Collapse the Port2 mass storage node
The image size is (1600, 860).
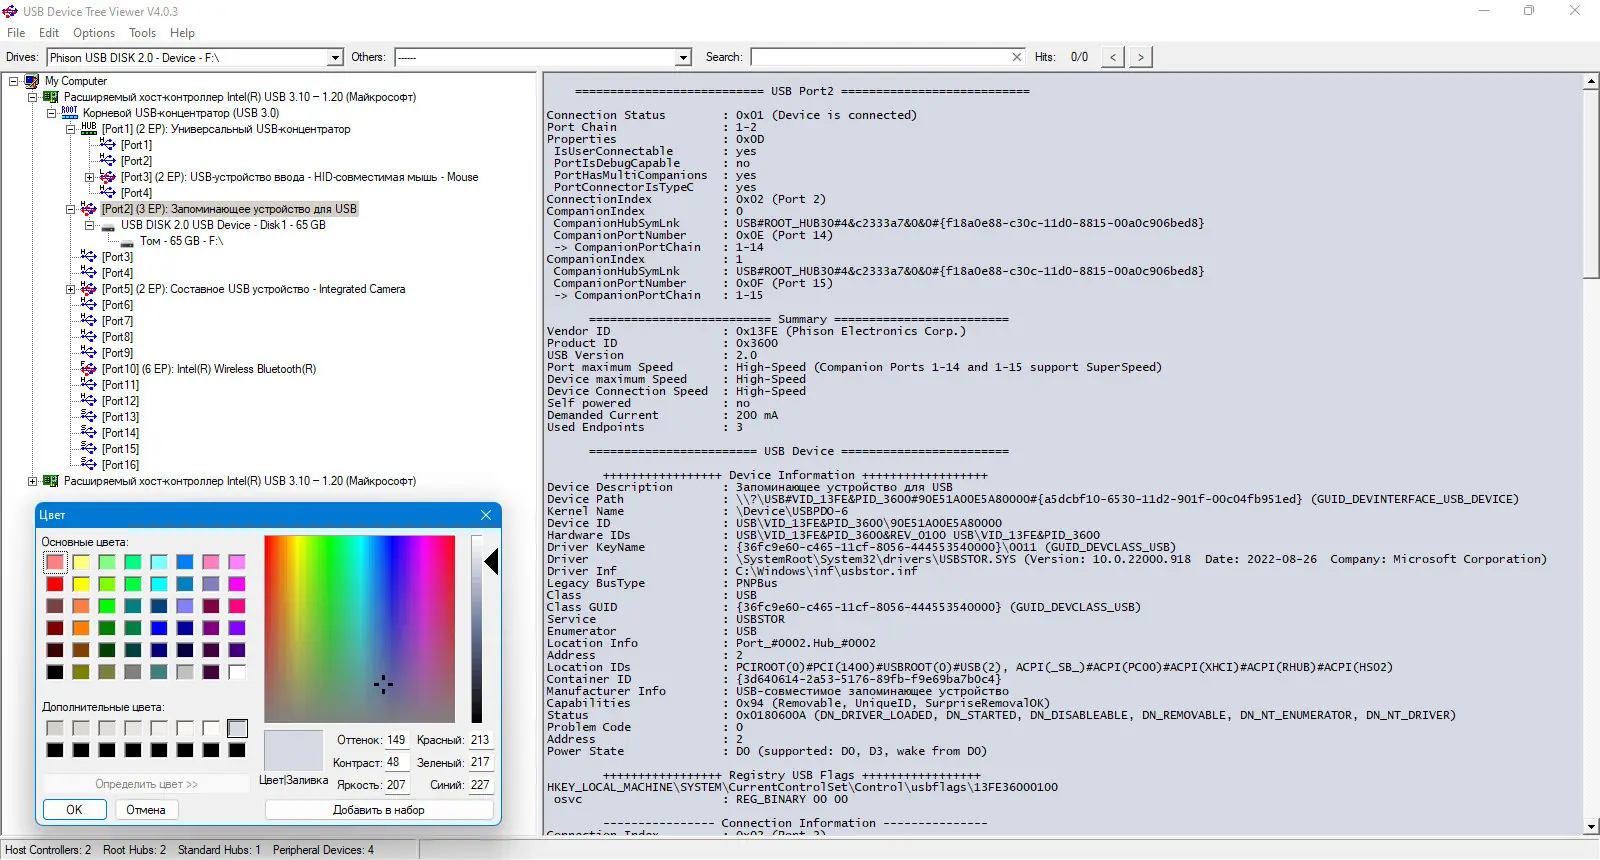71,209
